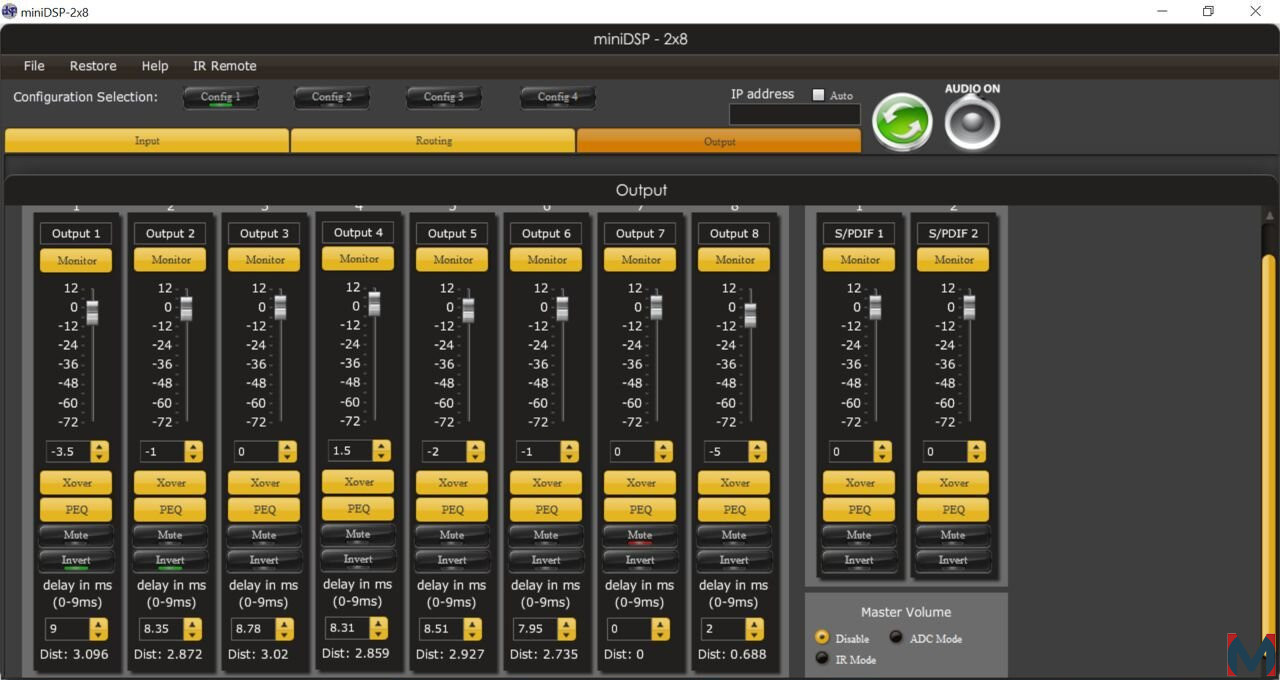Open the IR Remote menu
1280x680 pixels.
tap(225, 66)
